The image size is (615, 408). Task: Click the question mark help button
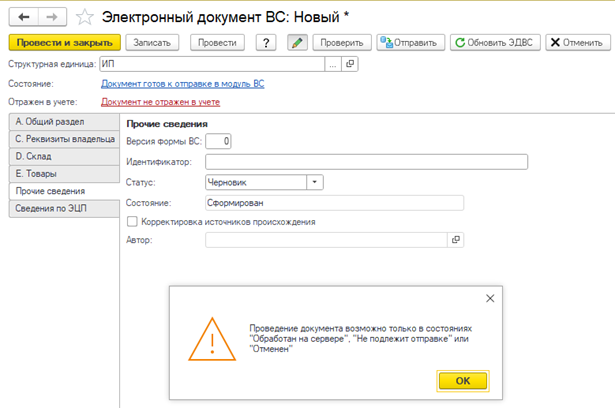(x=266, y=43)
